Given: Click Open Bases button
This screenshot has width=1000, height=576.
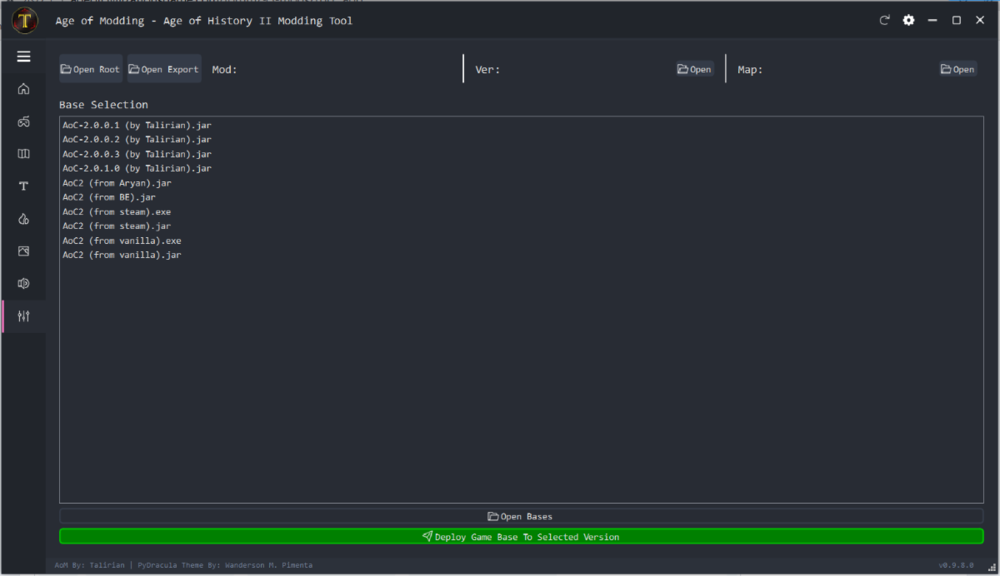Looking at the screenshot, I should (521, 516).
